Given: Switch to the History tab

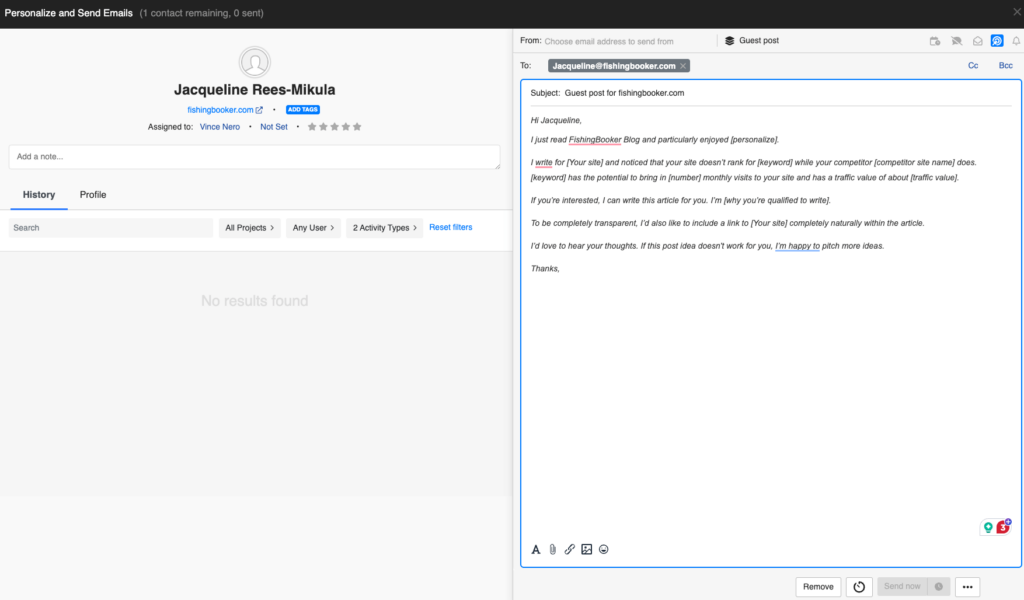Looking at the screenshot, I should point(39,194).
